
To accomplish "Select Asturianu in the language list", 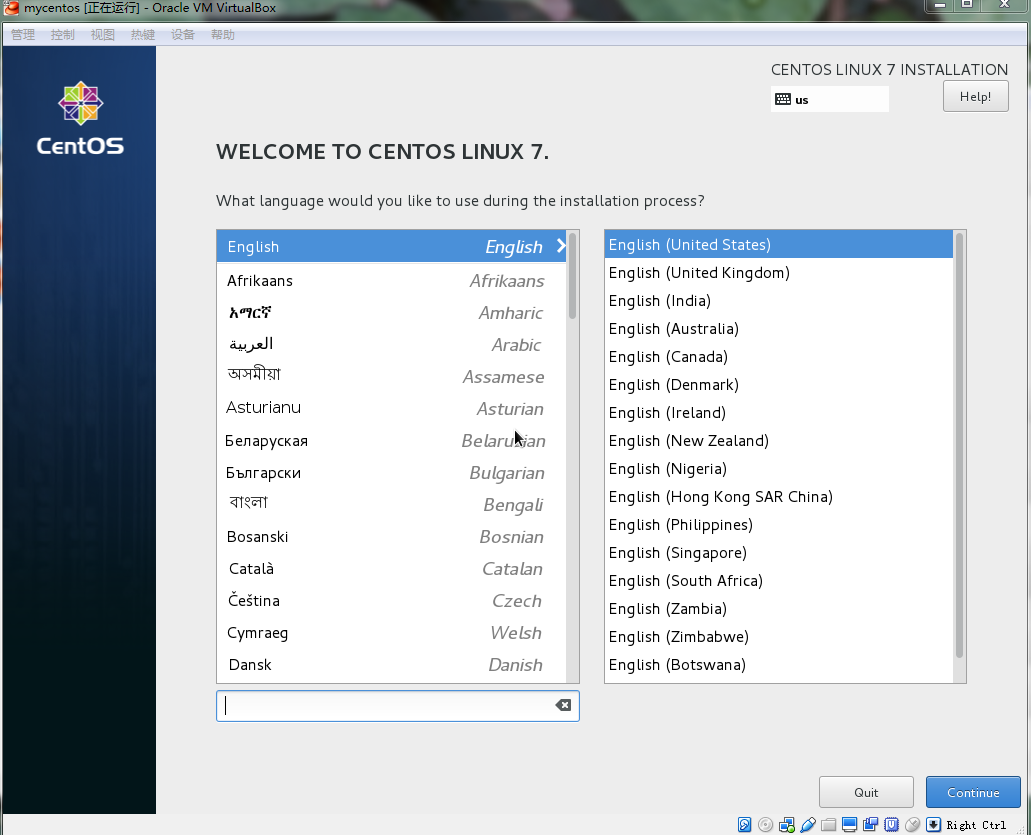I will (391, 409).
